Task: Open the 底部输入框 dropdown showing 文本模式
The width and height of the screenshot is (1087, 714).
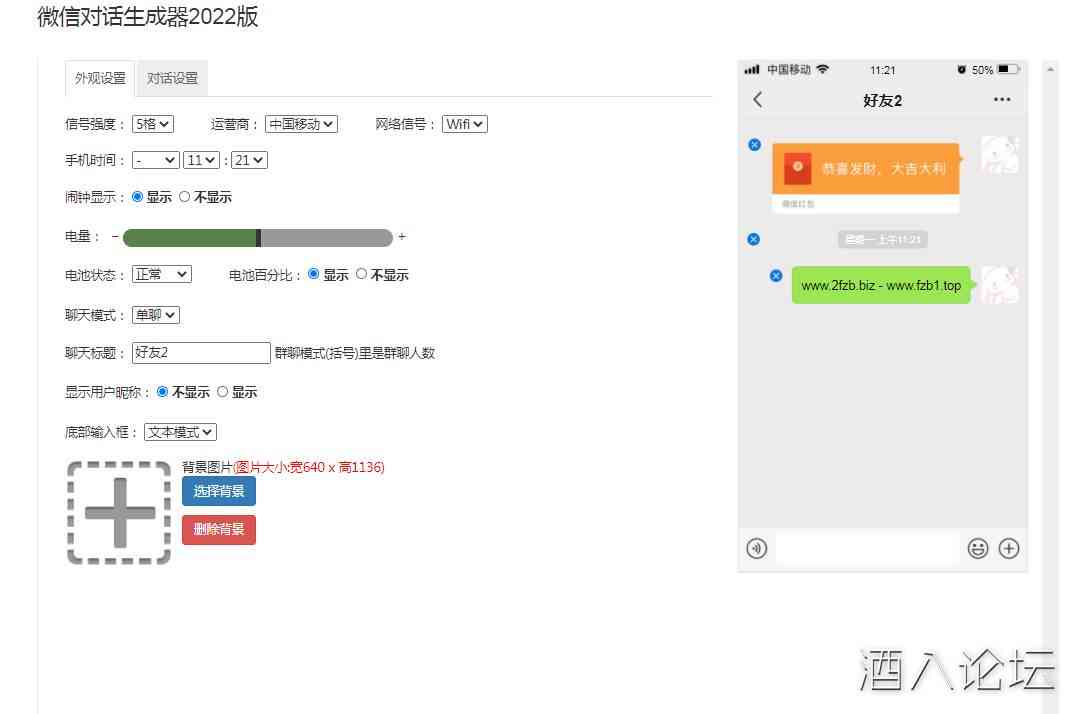Action: (180, 432)
